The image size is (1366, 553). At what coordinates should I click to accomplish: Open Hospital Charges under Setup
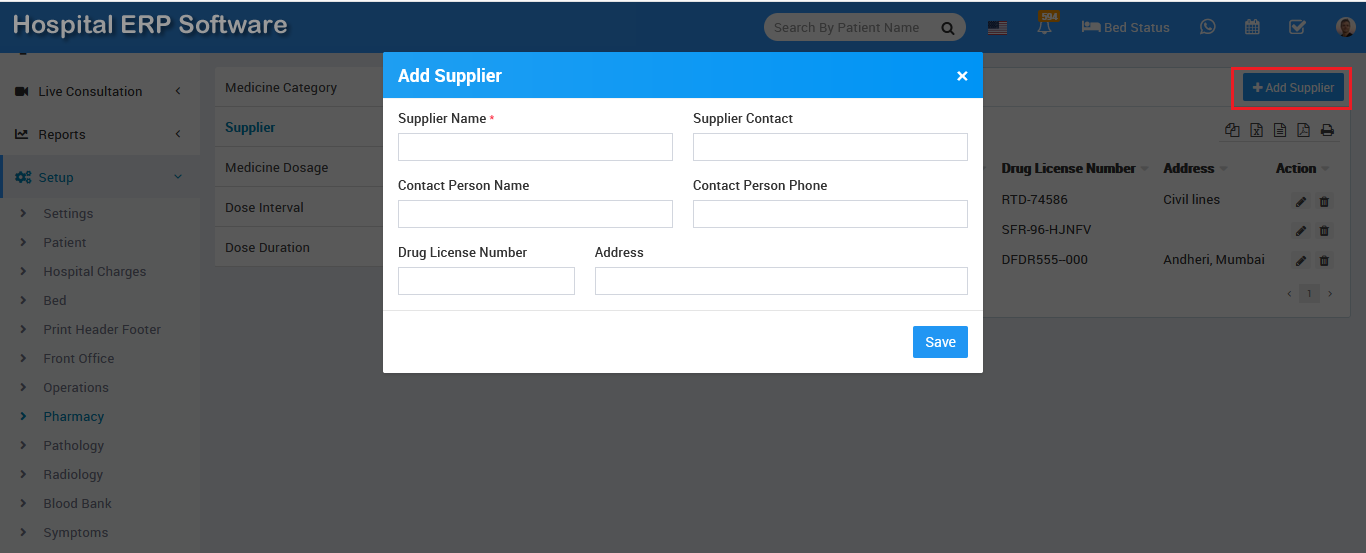pos(95,271)
